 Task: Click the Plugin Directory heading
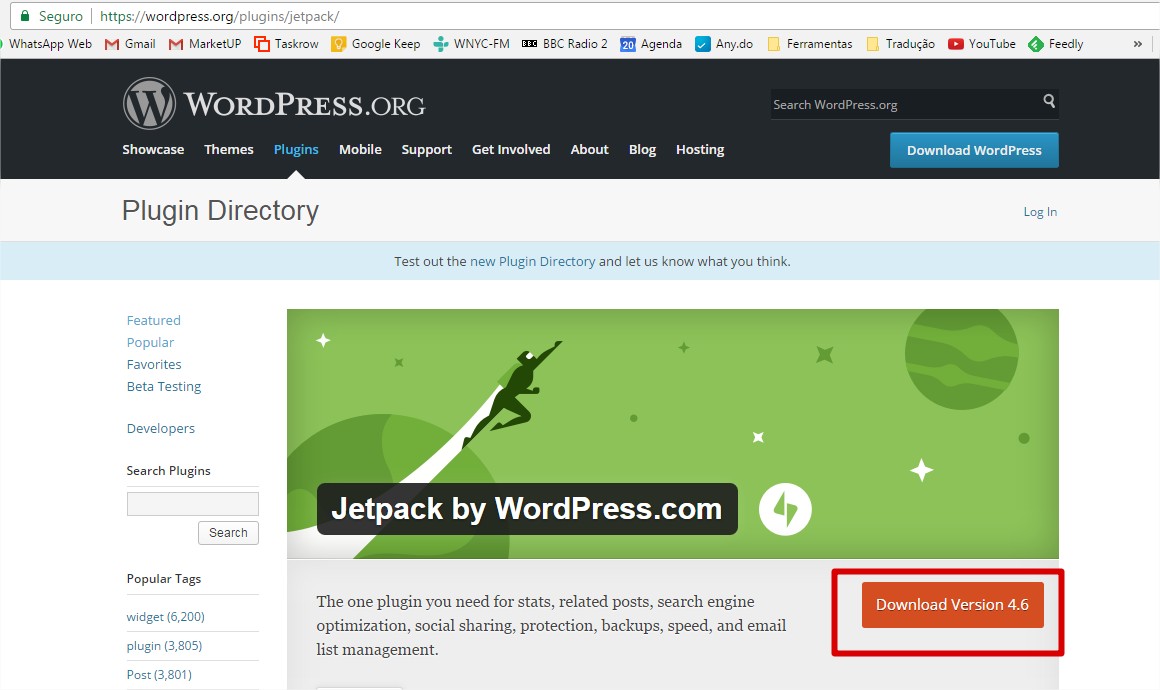point(220,211)
